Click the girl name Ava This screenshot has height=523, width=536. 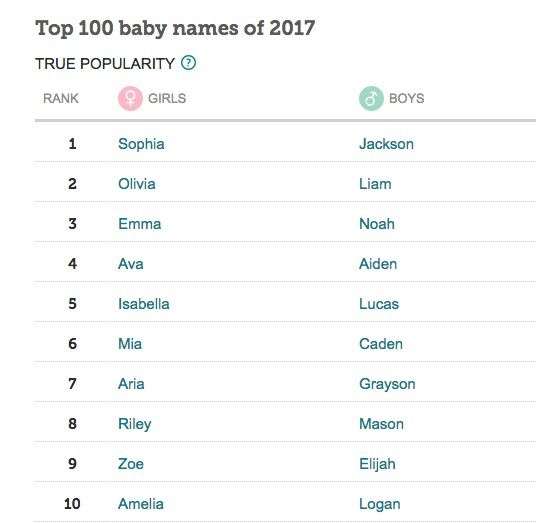click(x=131, y=264)
